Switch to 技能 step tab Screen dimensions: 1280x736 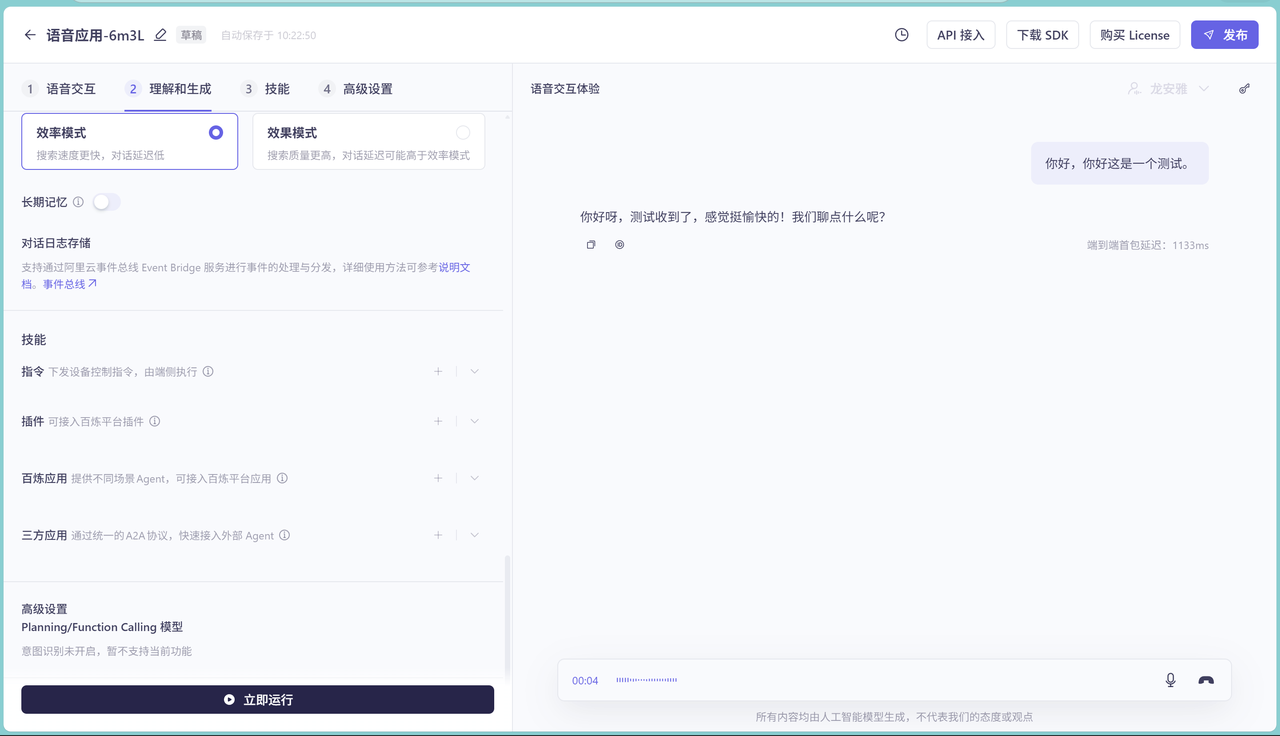pos(266,89)
